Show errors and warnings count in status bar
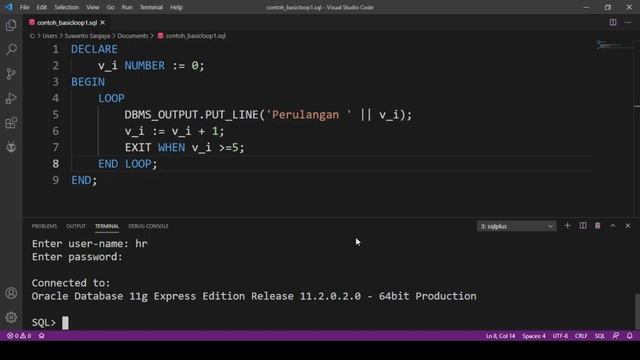The height and width of the screenshot is (360, 640). pyautogui.click(x=19, y=336)
